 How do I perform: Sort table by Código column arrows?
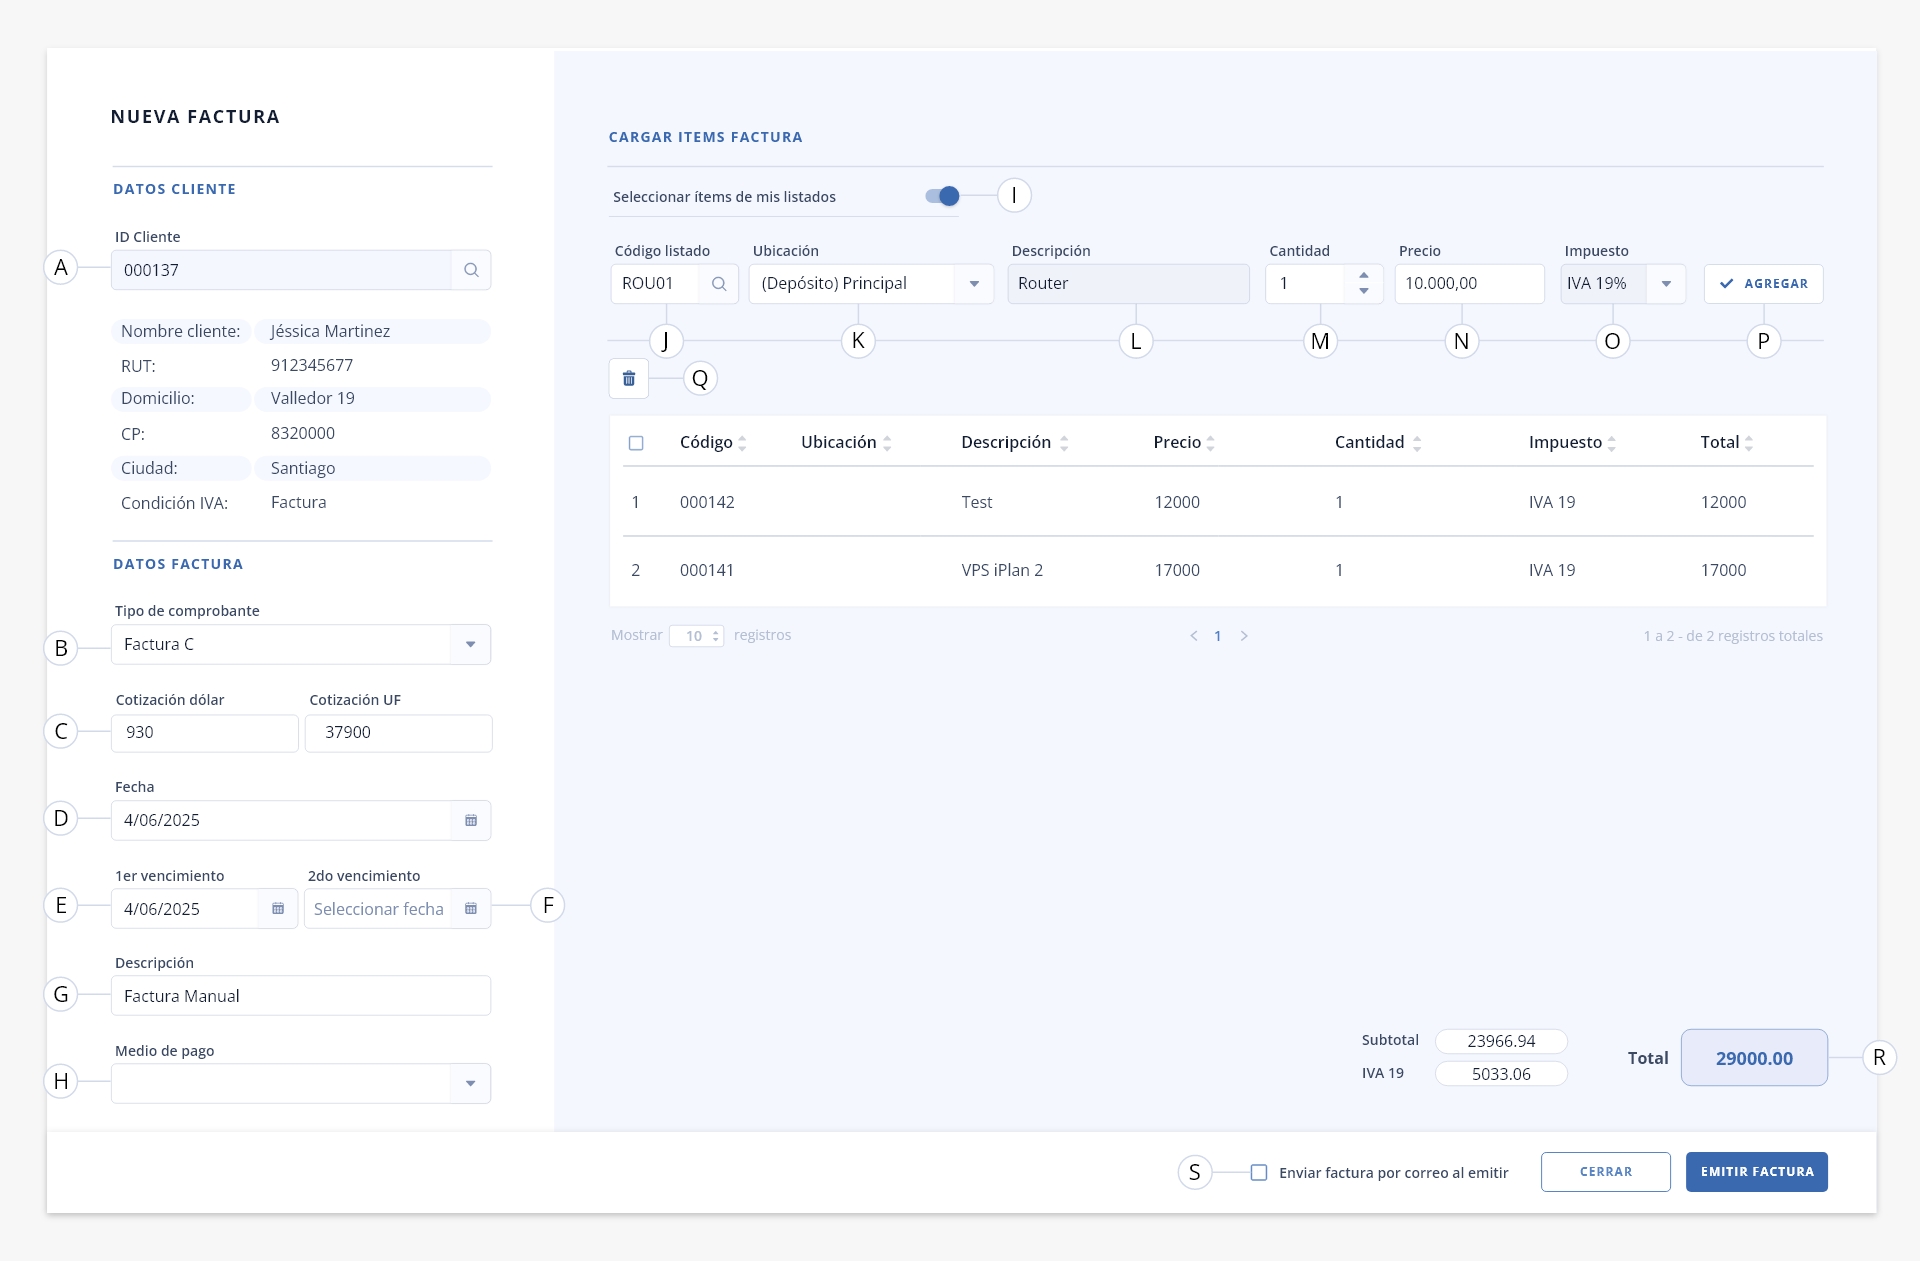[x=742, y=443]
